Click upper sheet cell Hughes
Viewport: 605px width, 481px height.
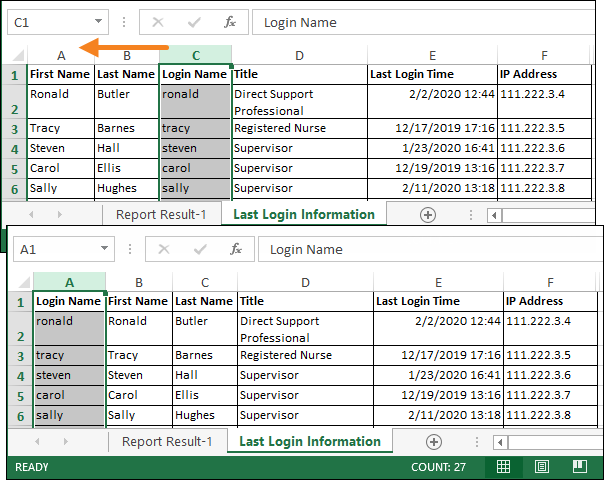[x=127, y=189]
